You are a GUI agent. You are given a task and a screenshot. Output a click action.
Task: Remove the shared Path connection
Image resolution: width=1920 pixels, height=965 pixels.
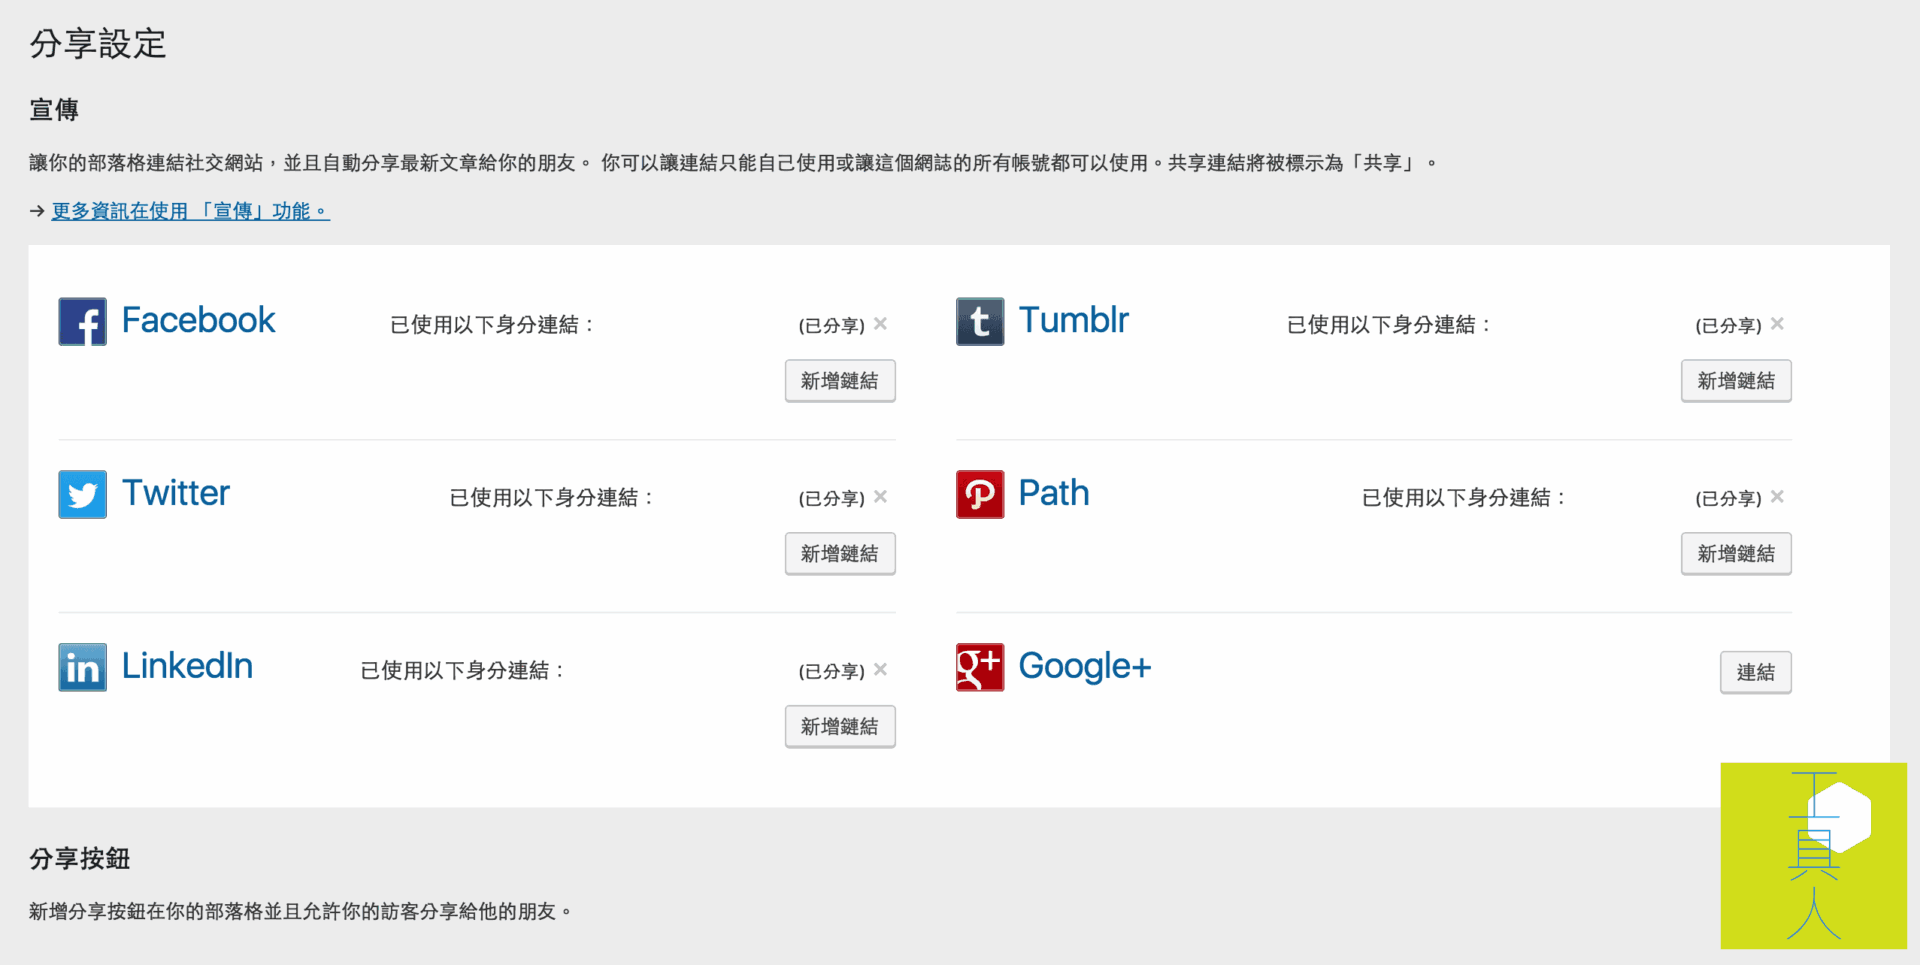click(1777, 496)
